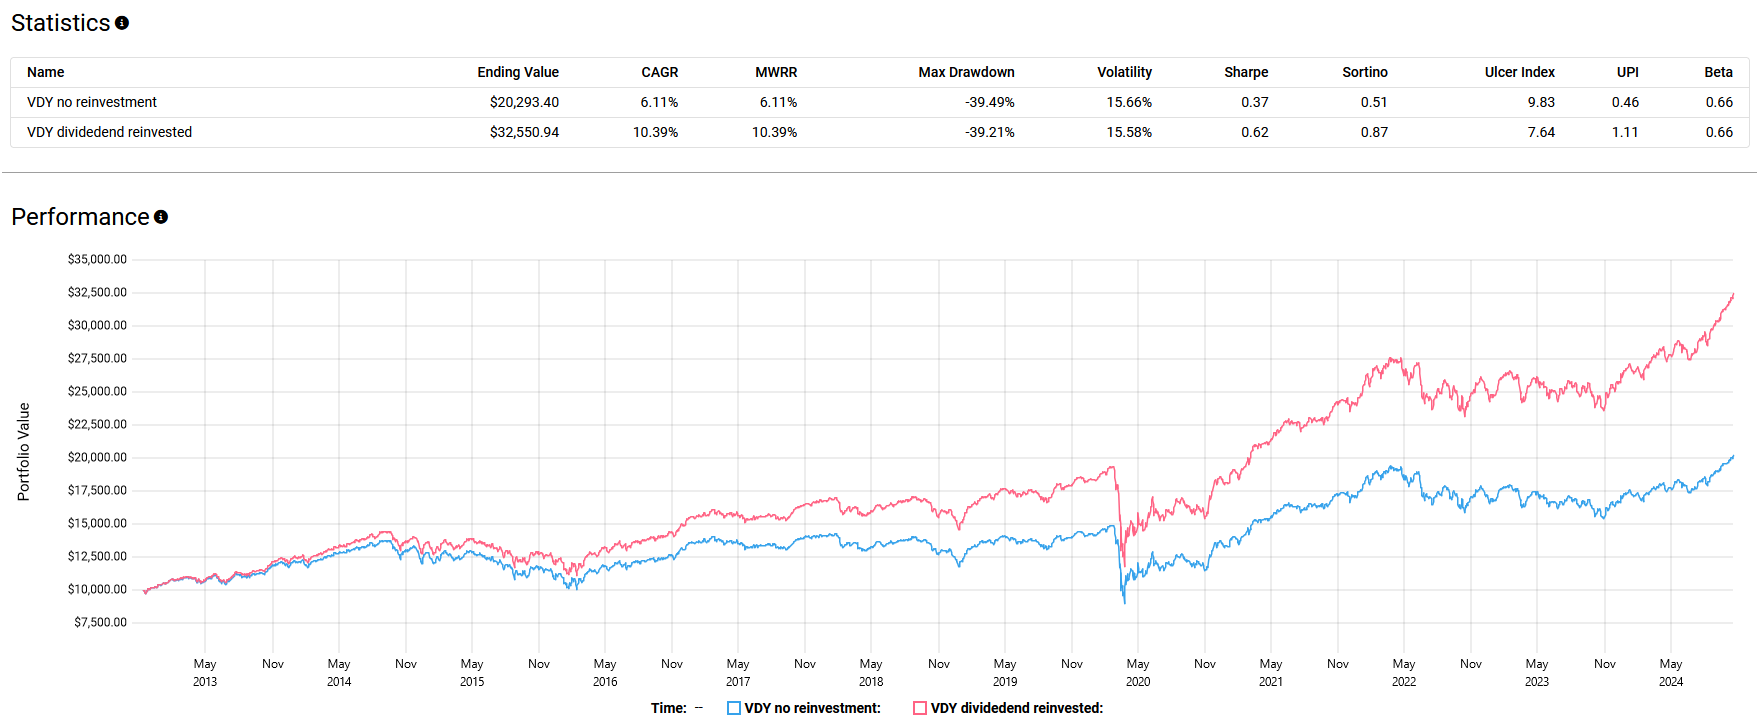
Task: Click the May 2013 x-axis label
Action: coord(205,673)
